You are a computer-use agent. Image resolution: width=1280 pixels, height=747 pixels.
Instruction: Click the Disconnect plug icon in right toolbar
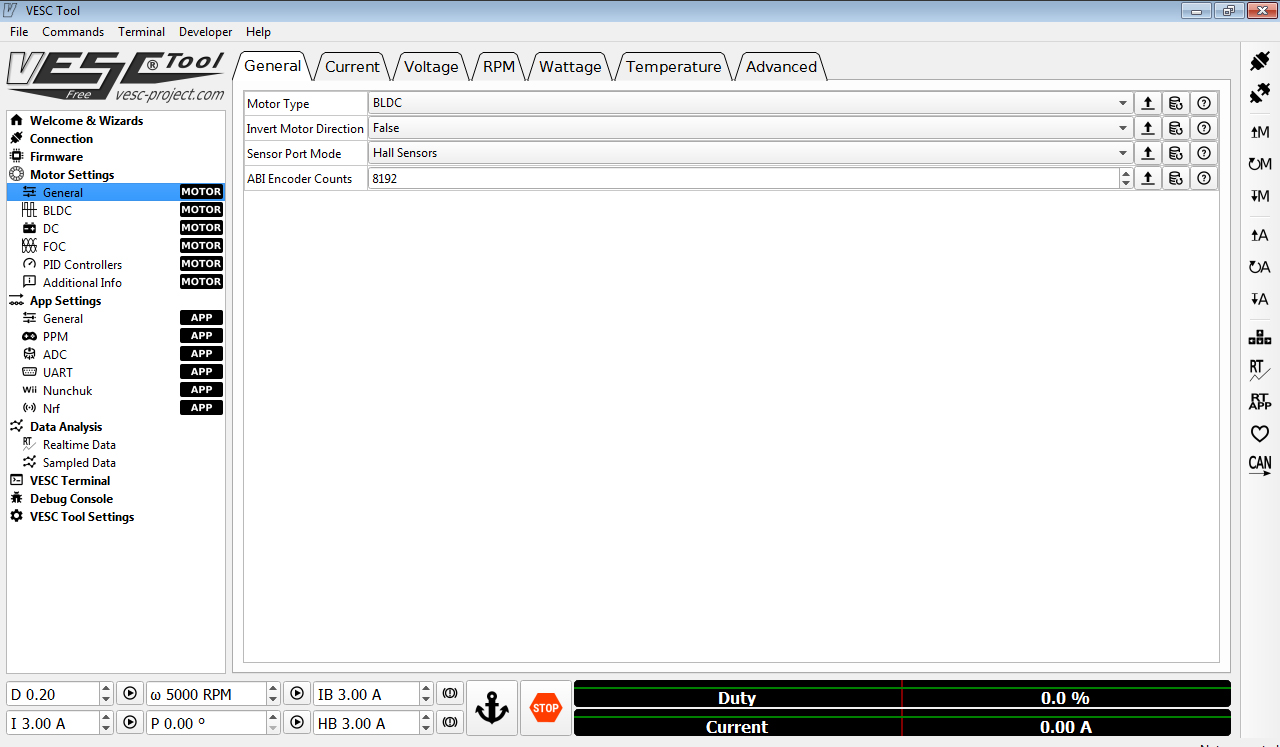point(1260,94)
